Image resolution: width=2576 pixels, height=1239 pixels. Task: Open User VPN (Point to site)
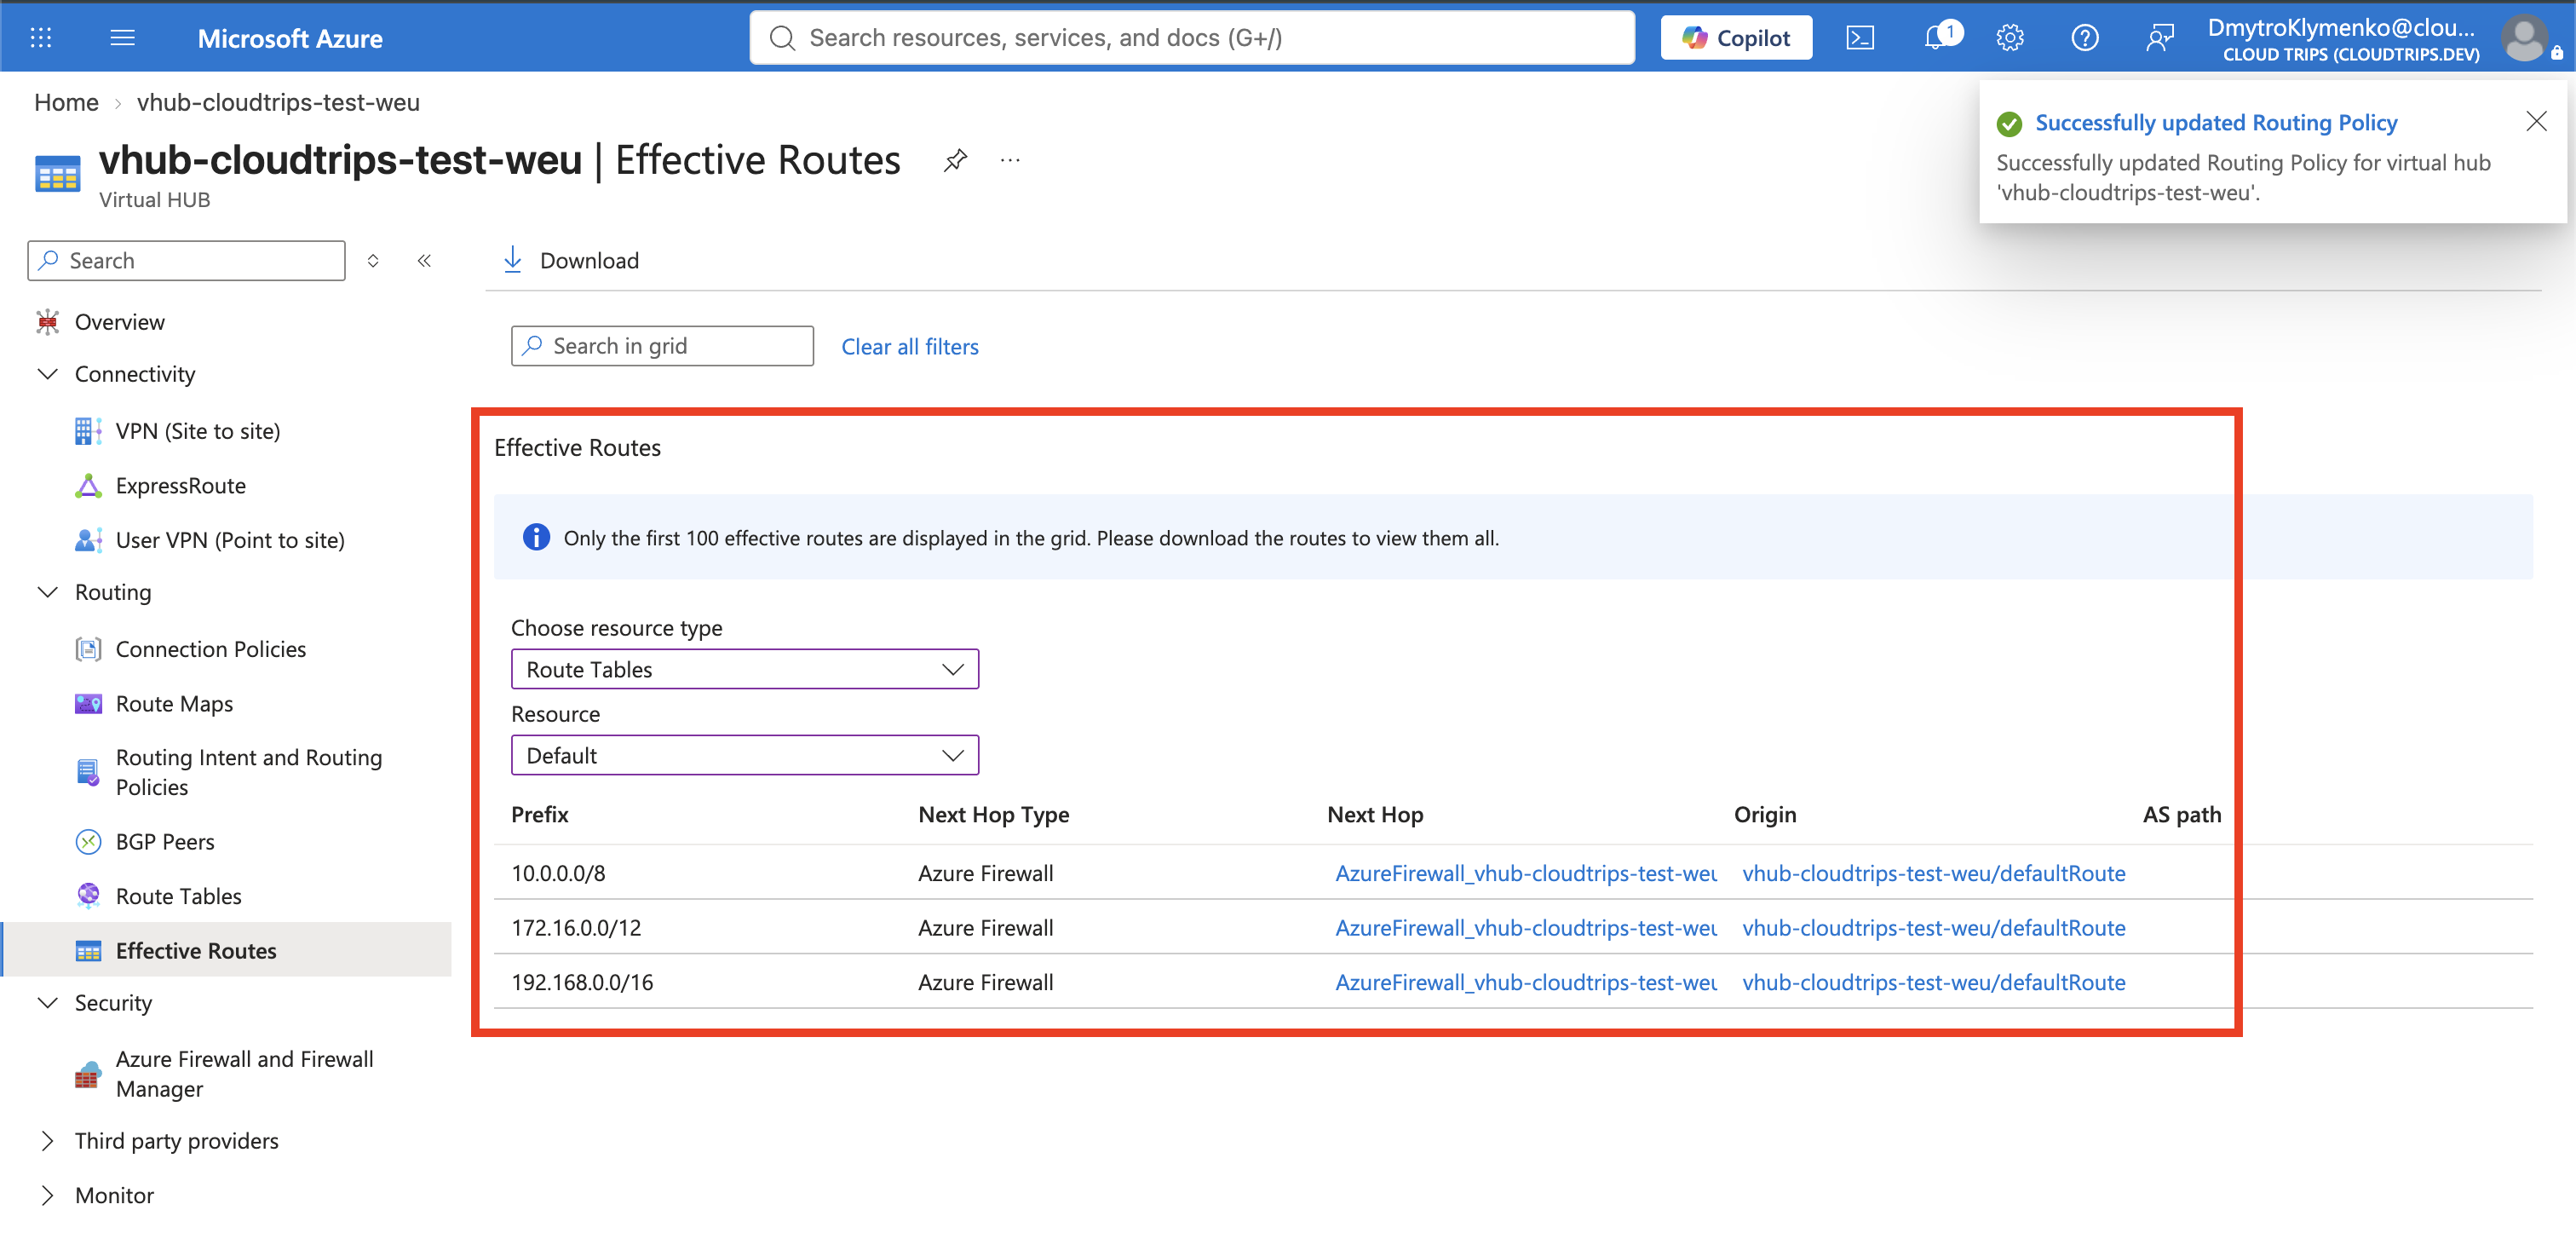click(230, 540)
